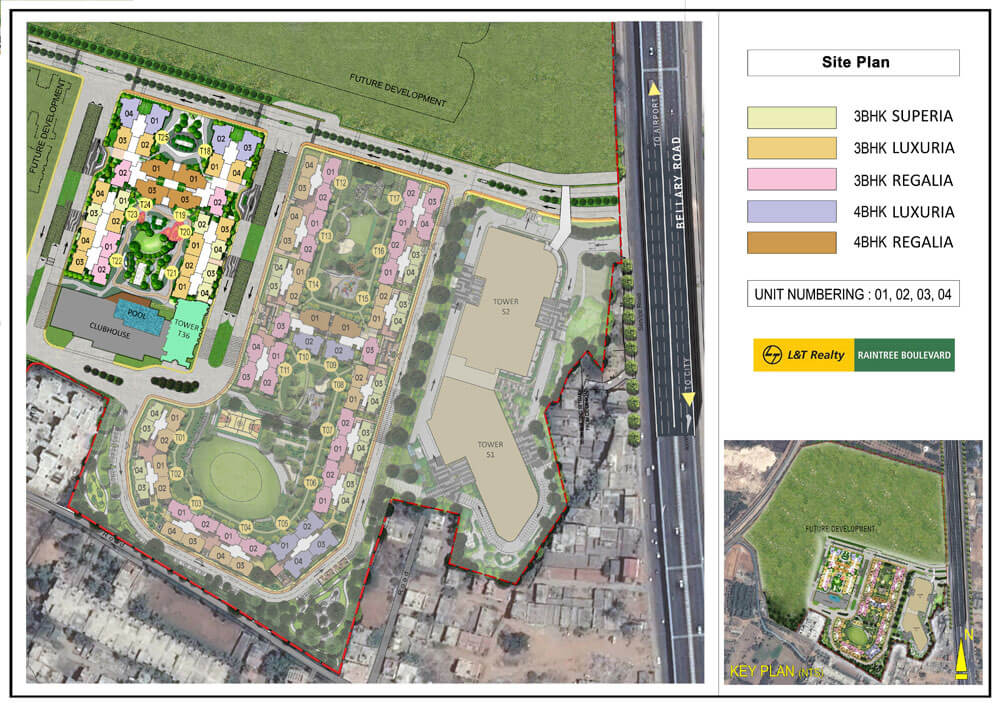Click the yellow north arrow in key plan

click(963, 657)
